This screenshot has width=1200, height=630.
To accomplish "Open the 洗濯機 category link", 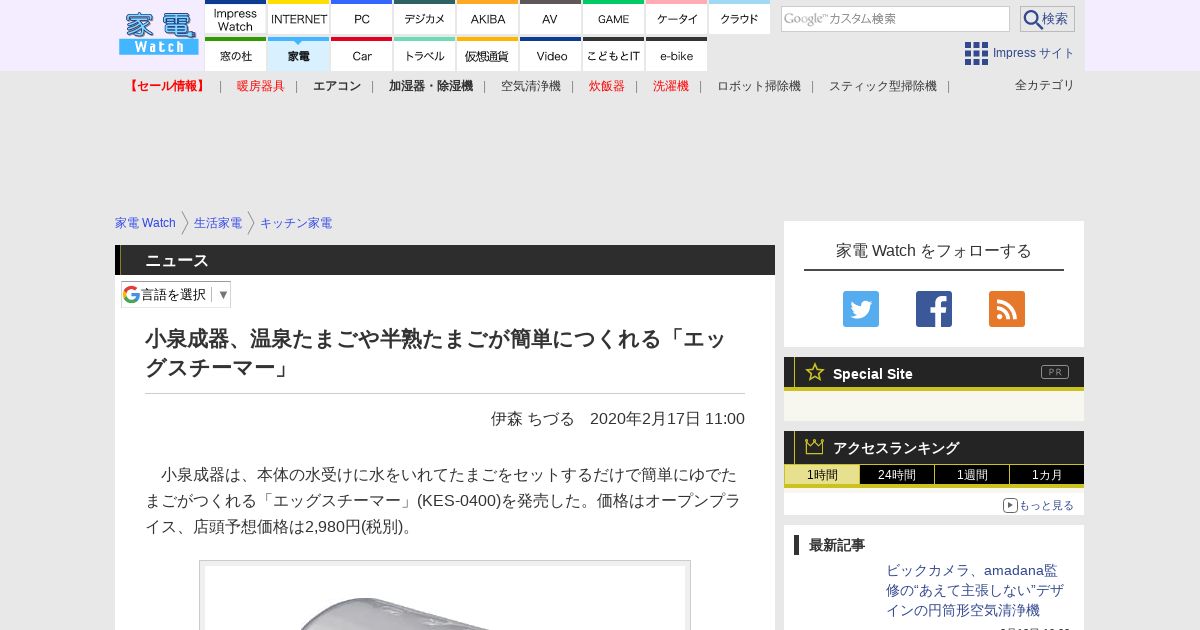I will [x=671, y=86].
